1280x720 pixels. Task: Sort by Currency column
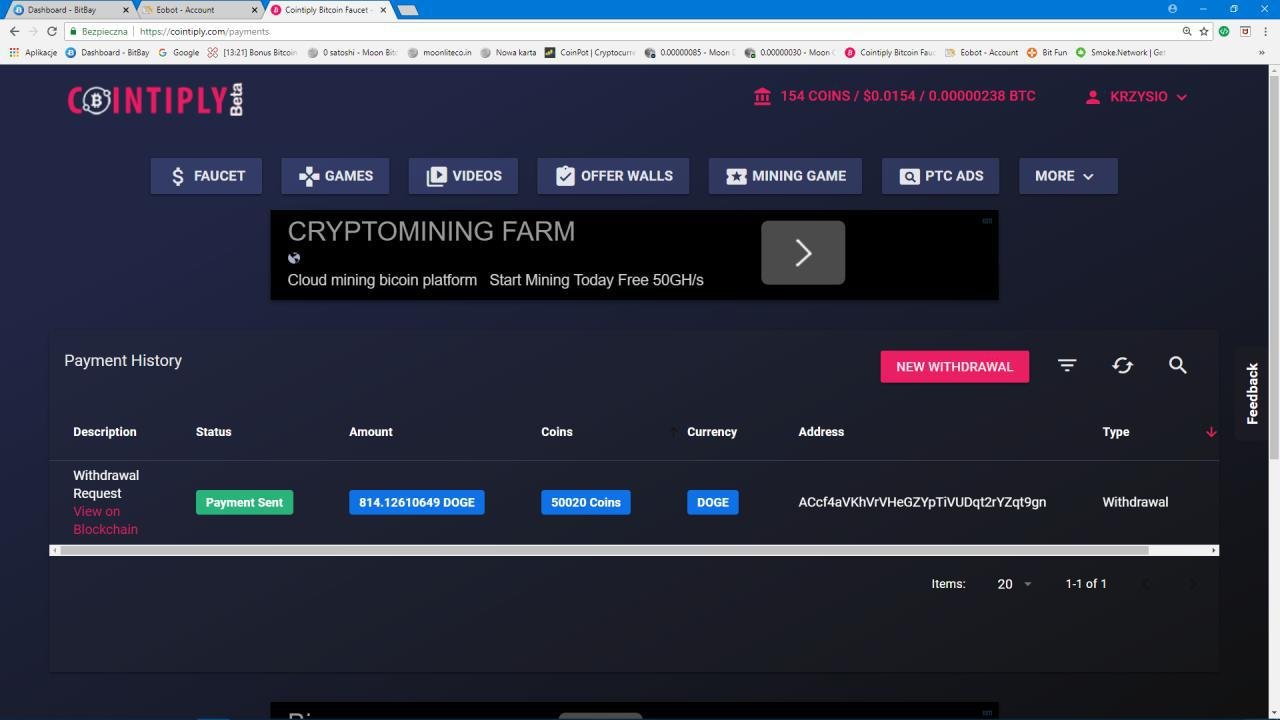pos(712,432)
